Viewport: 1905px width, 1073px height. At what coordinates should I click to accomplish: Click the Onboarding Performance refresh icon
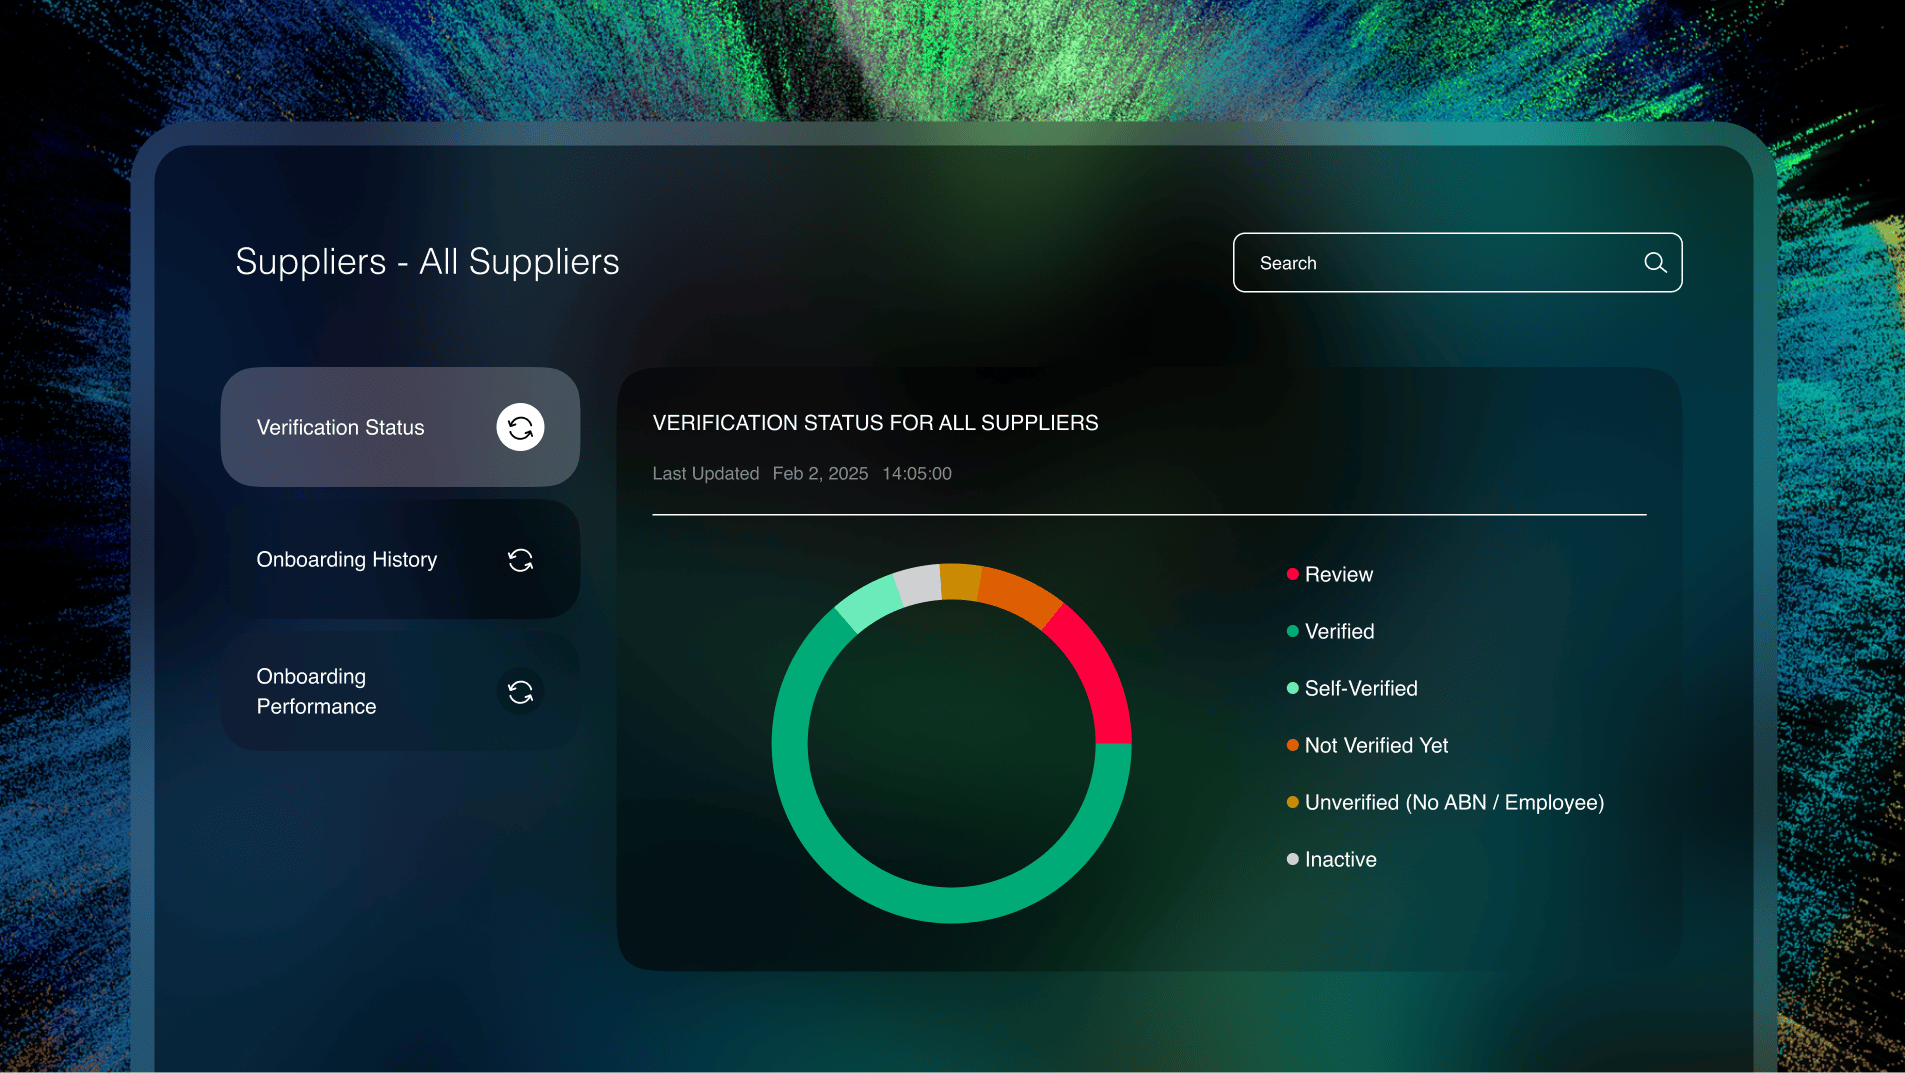(520, 692)
